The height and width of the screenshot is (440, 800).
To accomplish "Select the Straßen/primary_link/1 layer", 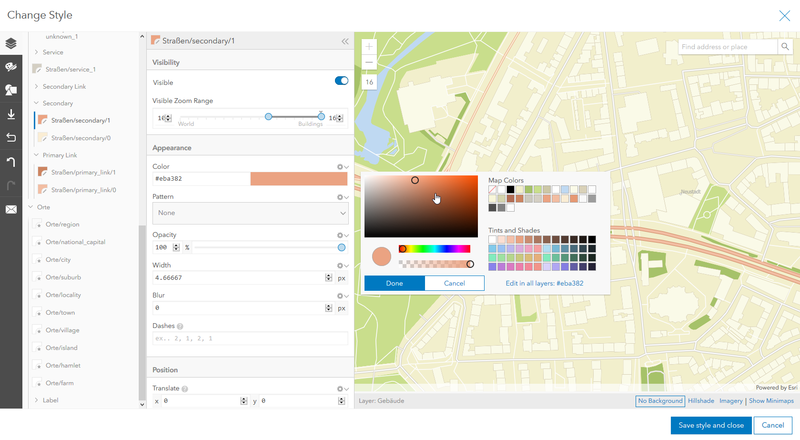I will 83,172.
